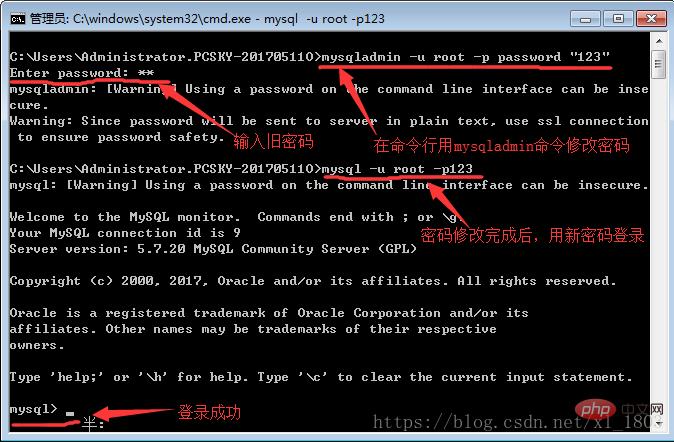Open the blog.csdn.net watermark link
The image size is (674, 442).
(512, 422)
